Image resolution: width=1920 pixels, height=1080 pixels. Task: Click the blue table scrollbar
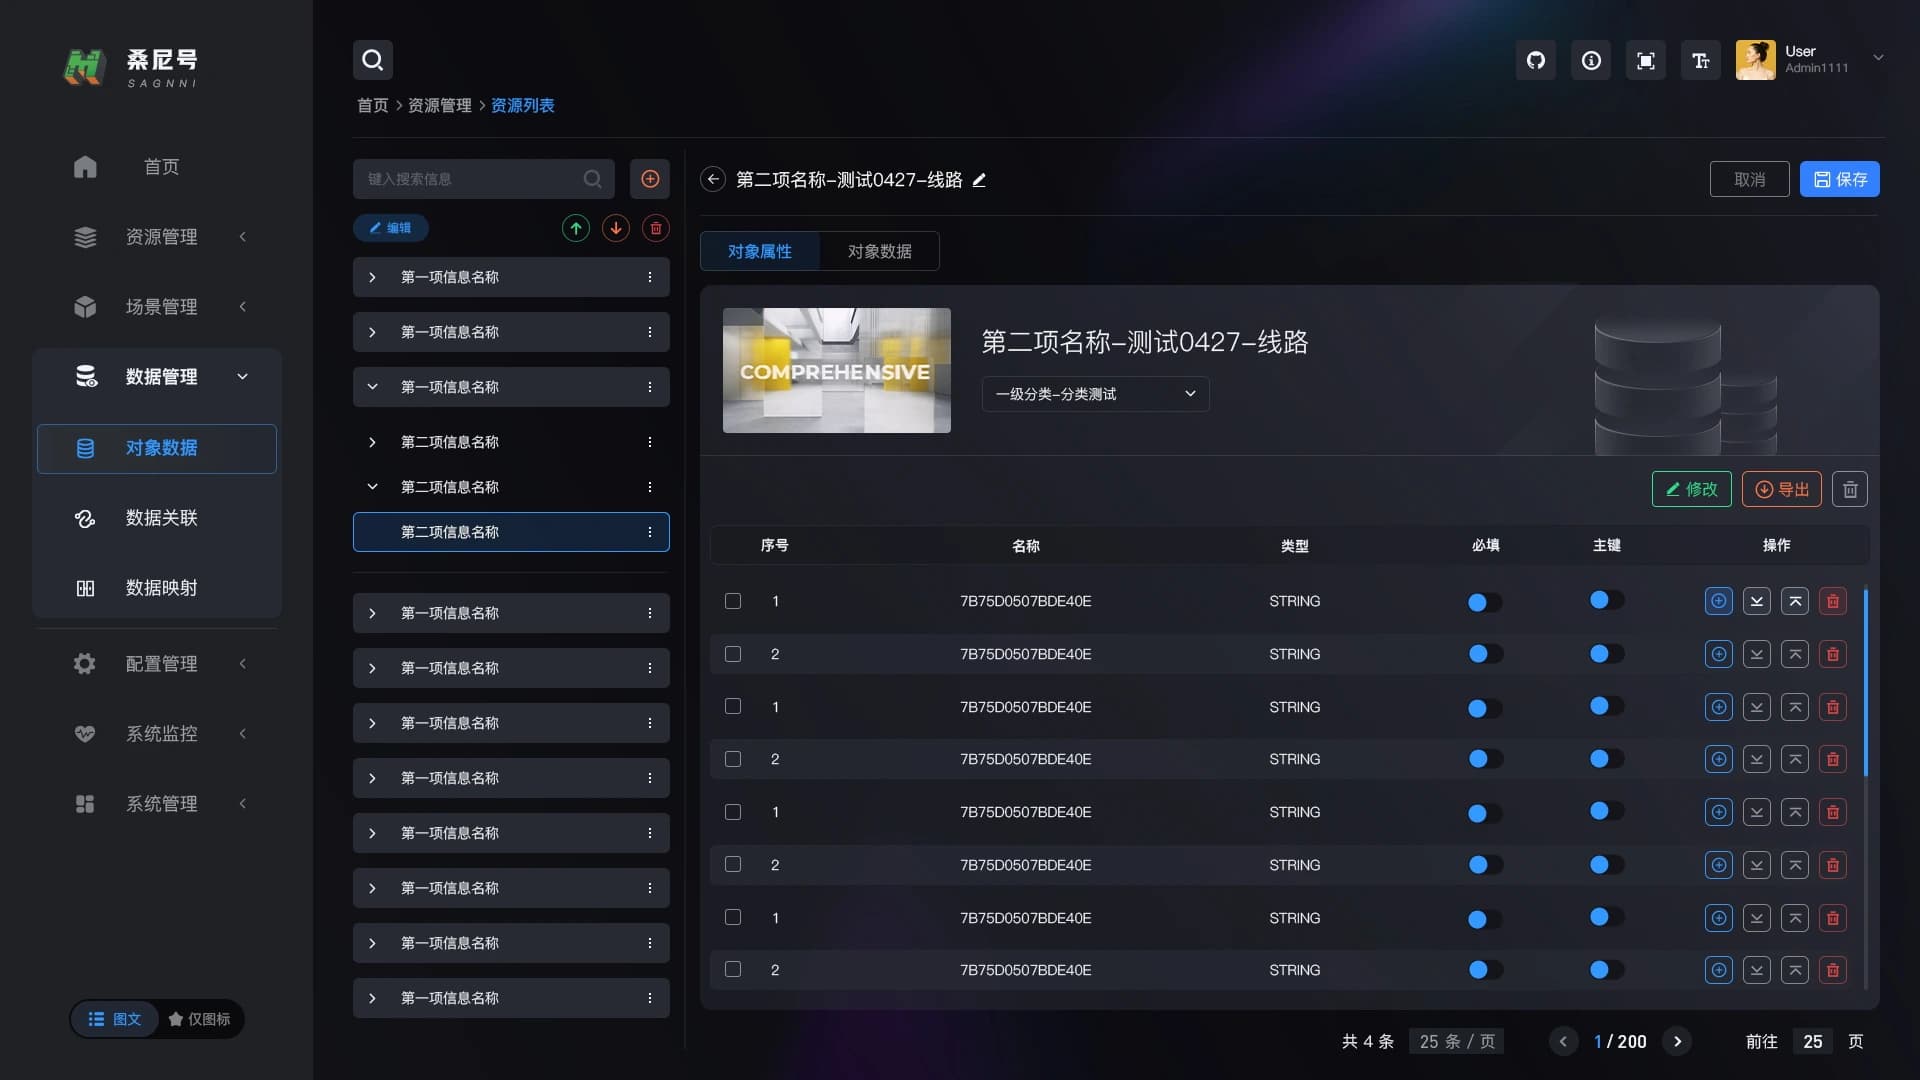click(1866, 682)
